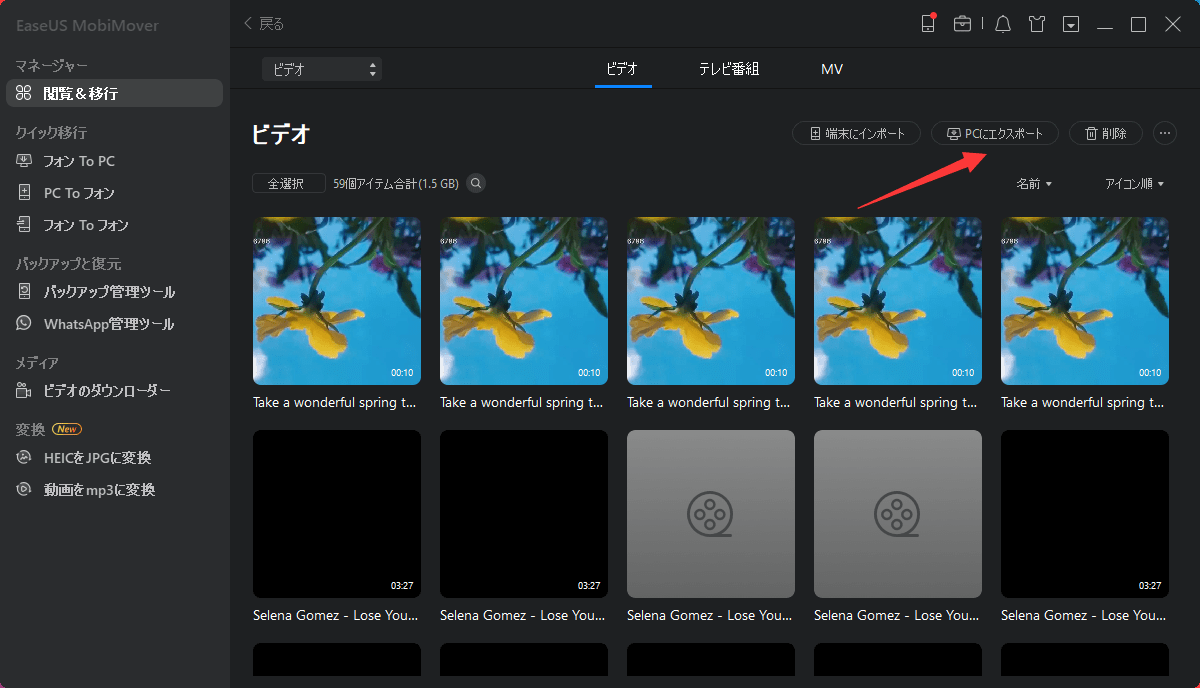Open the 名前 sort dropdown
The image size is (1200, 688).
pos(1034,183)
